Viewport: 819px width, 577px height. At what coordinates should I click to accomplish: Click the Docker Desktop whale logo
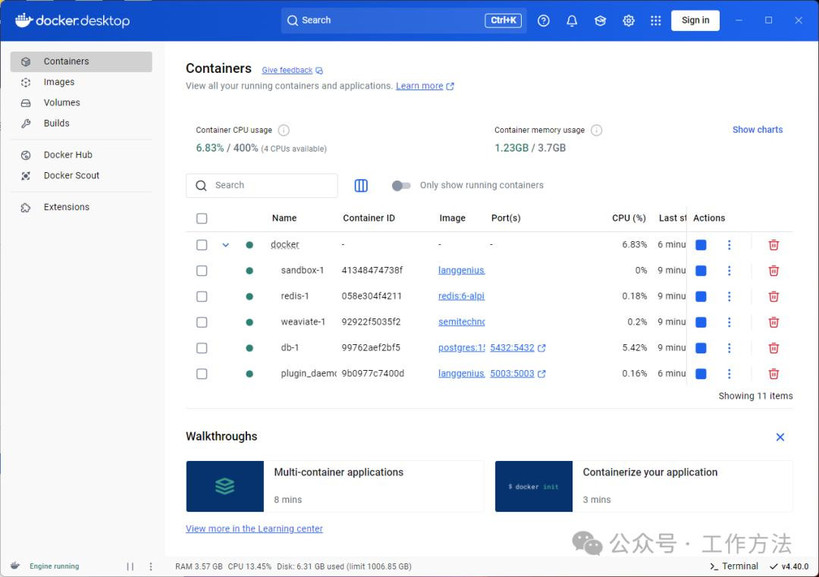[x=73, y=20]
